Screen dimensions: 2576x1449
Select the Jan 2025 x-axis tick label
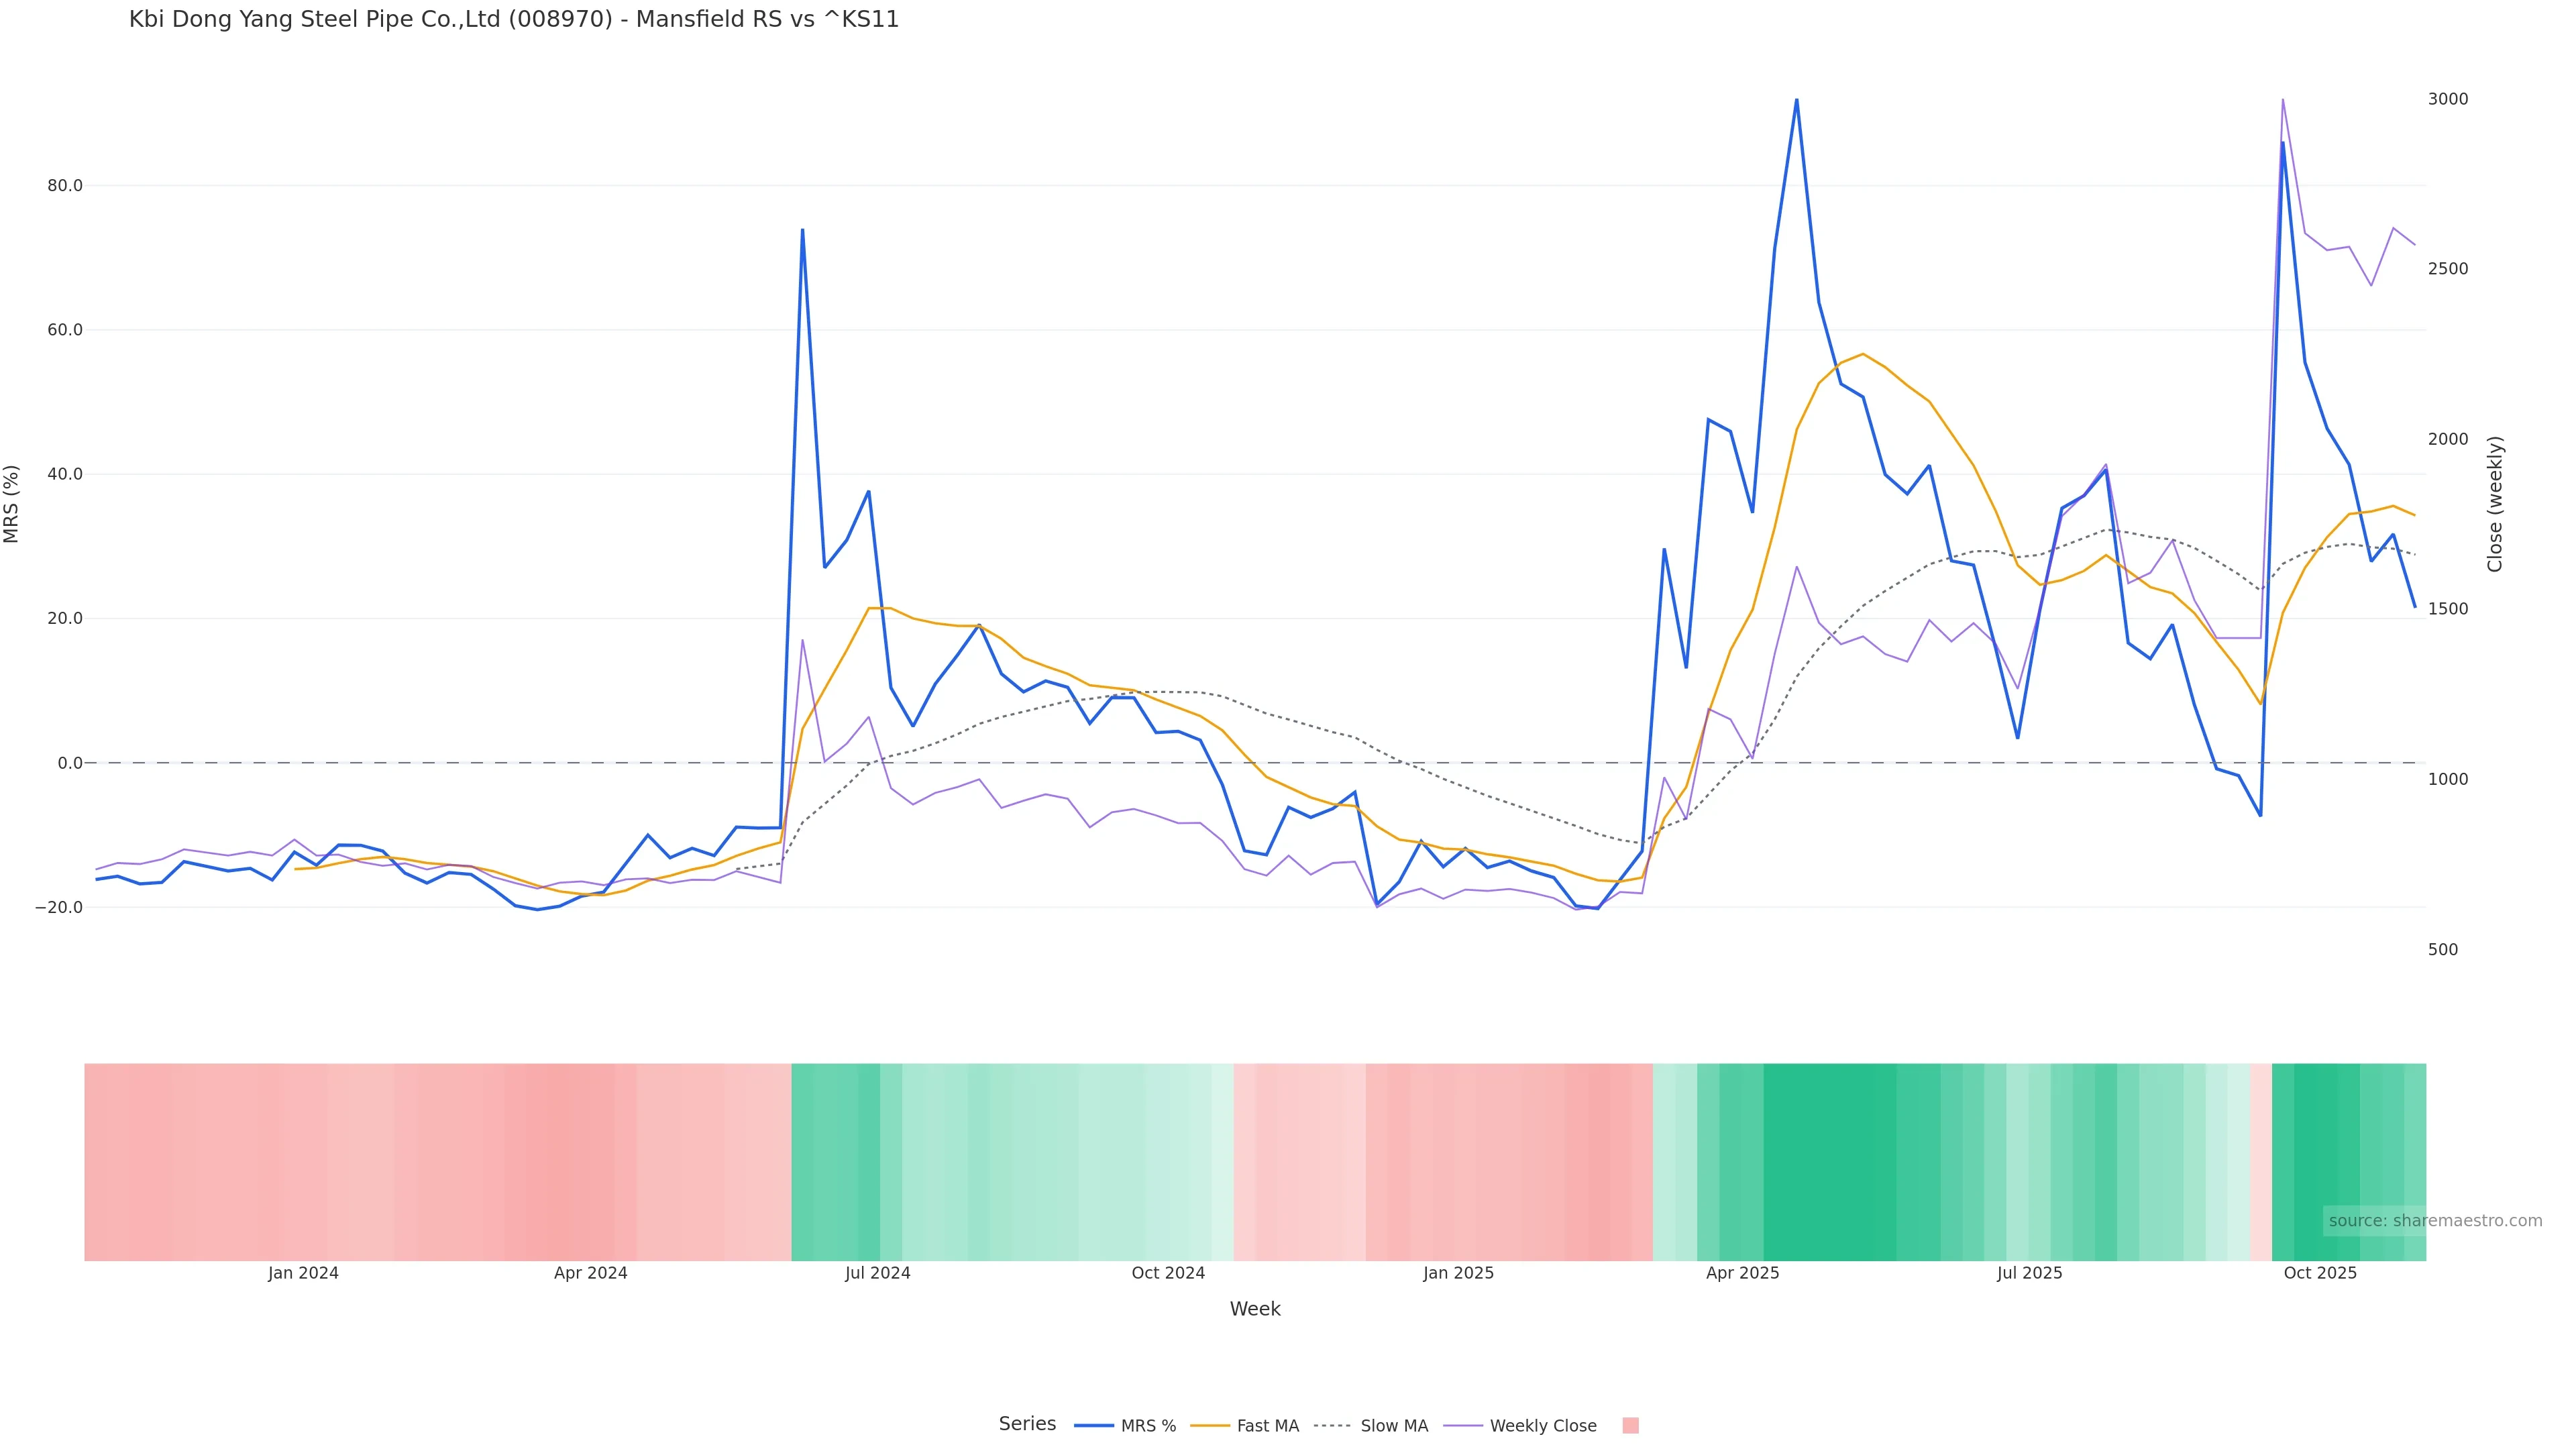click(1458, 1273)
